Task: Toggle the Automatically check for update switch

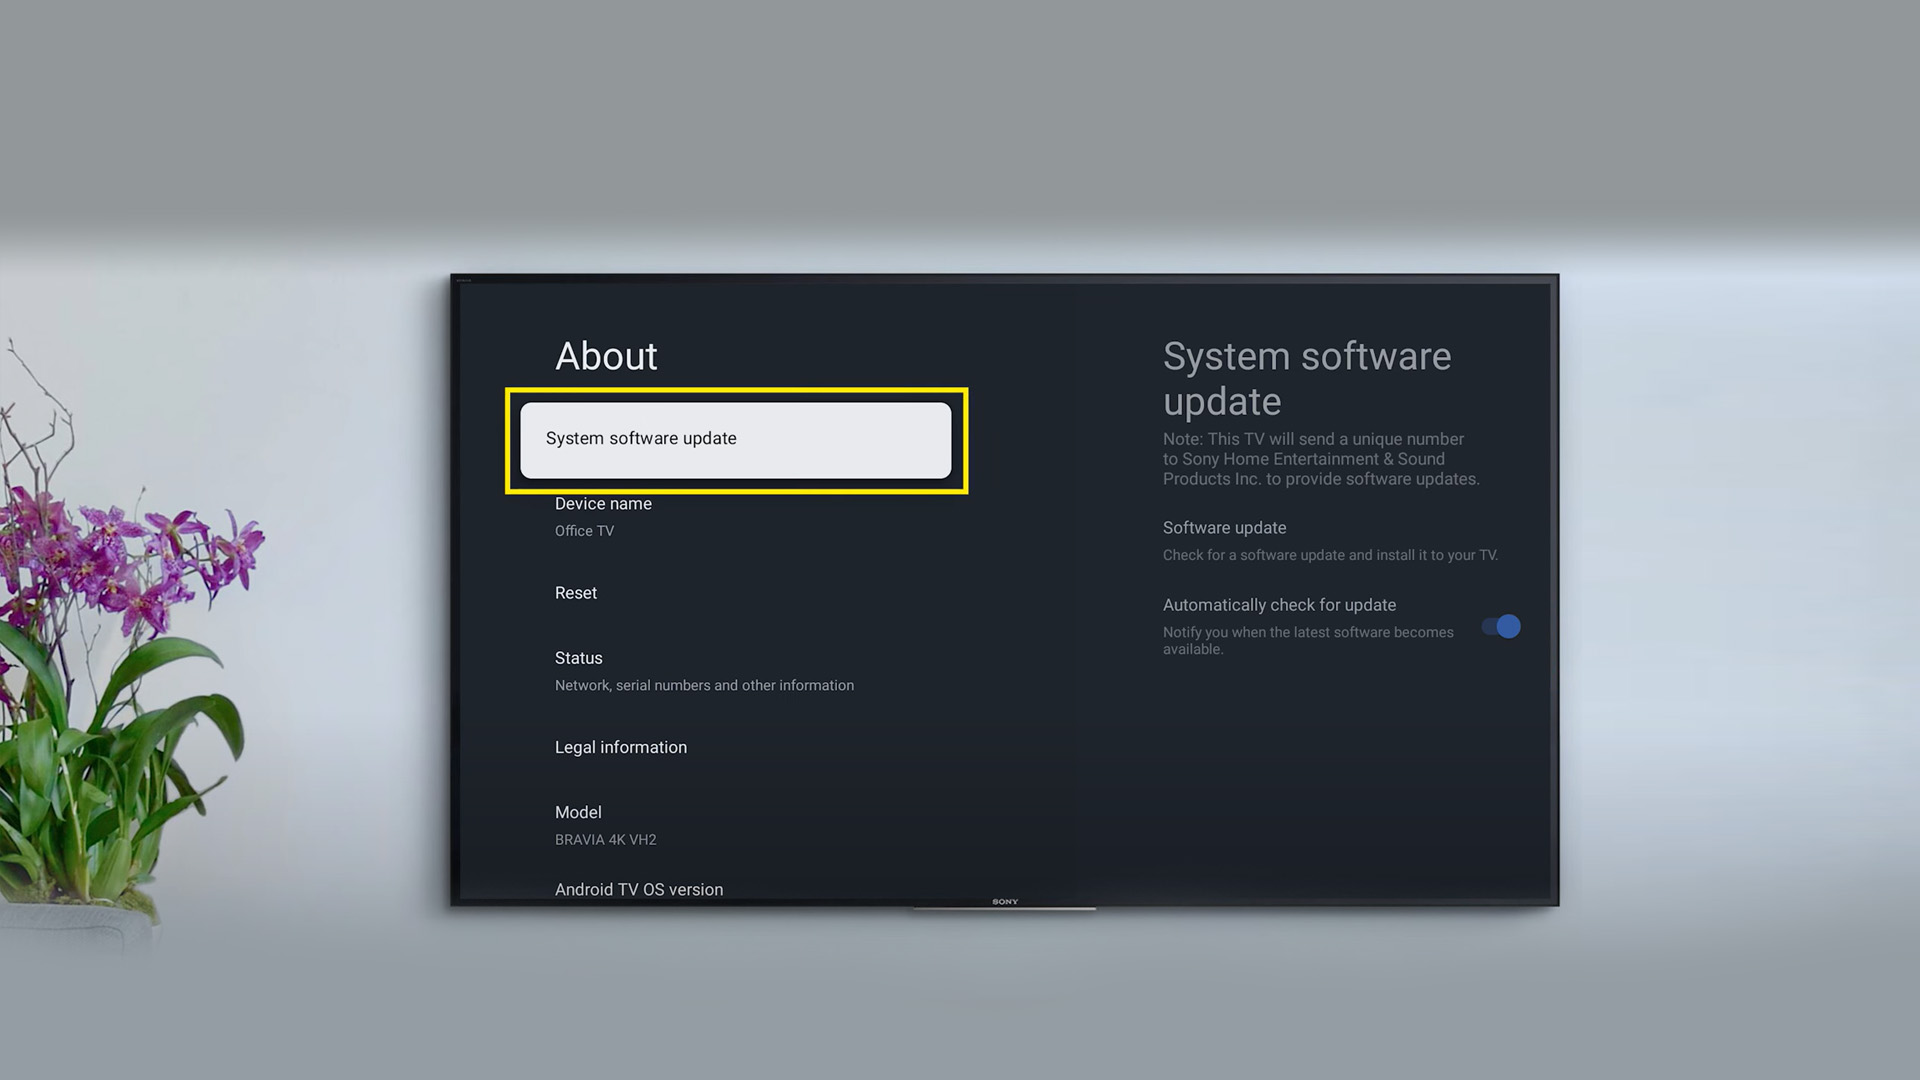Action: tap(1501, 627)
